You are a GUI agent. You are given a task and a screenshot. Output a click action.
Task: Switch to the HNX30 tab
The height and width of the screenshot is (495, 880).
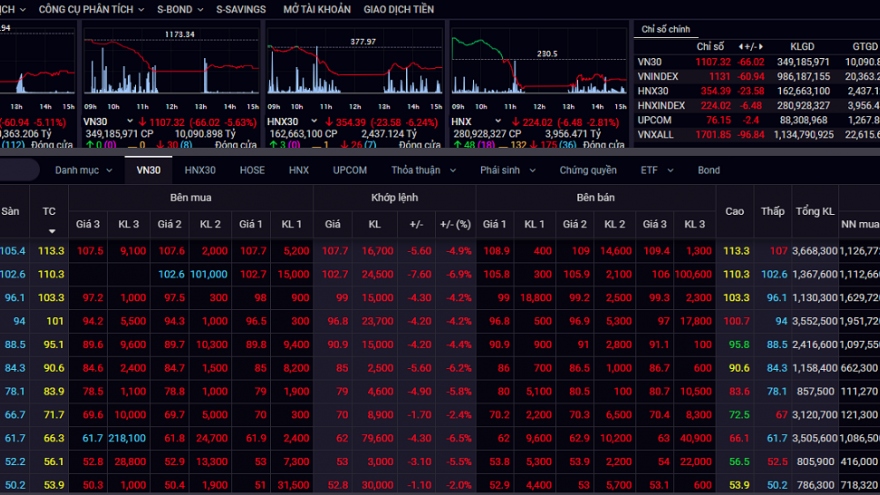(200, 170)
